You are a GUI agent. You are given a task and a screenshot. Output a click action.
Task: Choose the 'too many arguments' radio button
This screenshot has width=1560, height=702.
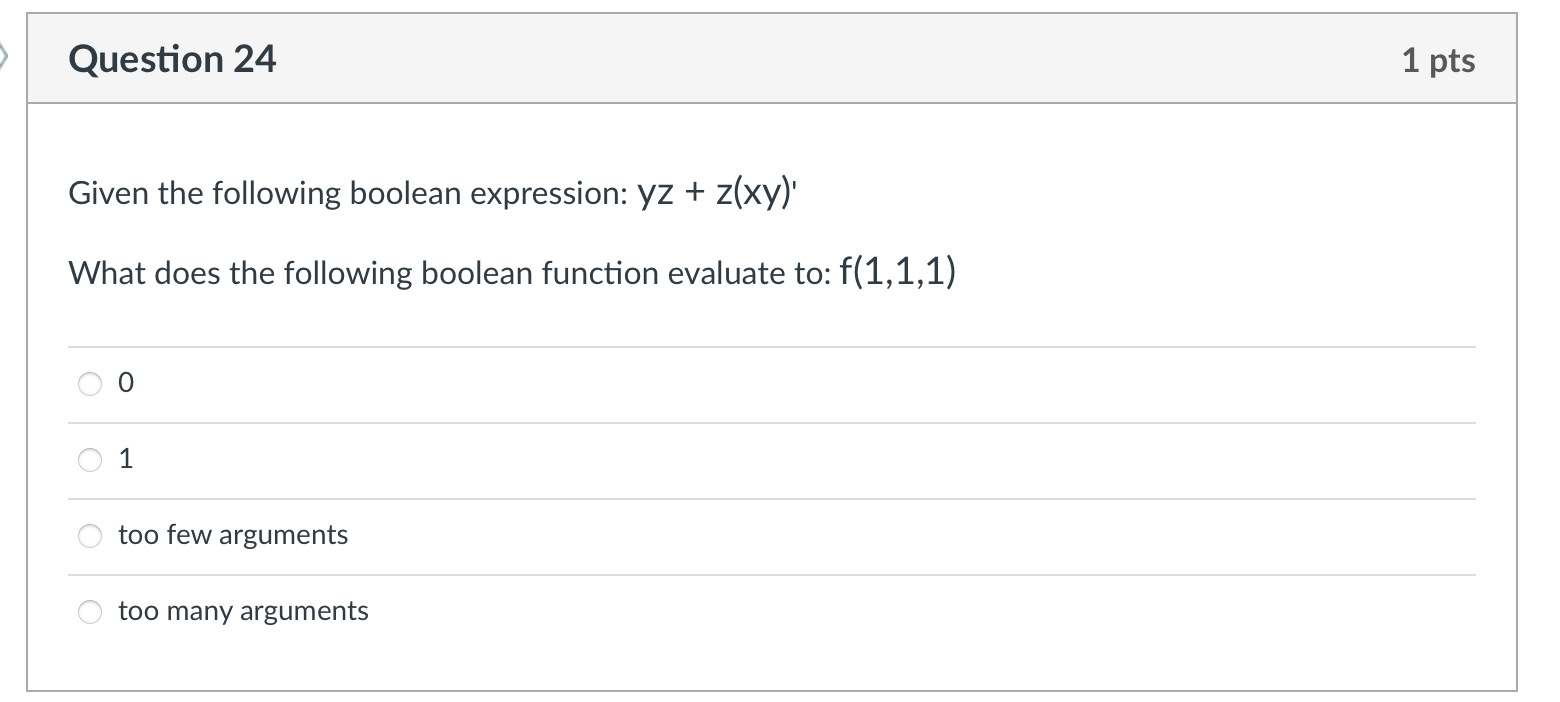91,612
